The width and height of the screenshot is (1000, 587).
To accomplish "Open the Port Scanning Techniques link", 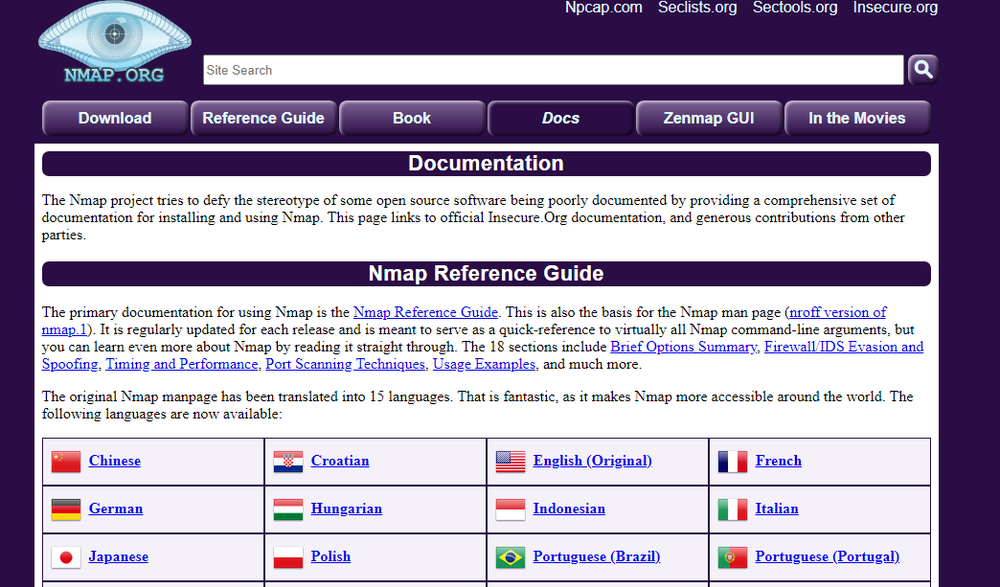I will (x=345, y=364).
